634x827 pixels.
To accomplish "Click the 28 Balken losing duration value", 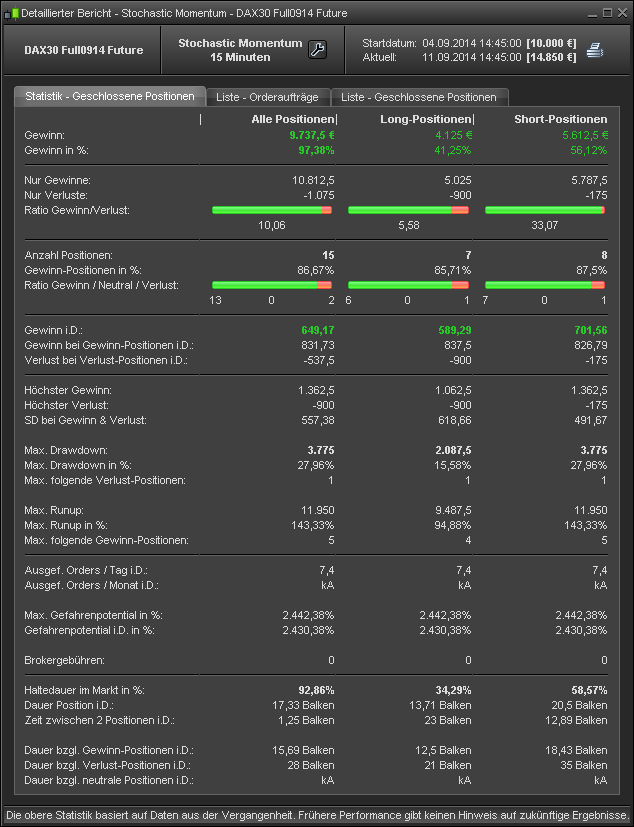I will pyautogui.click(x=311, y=765).
